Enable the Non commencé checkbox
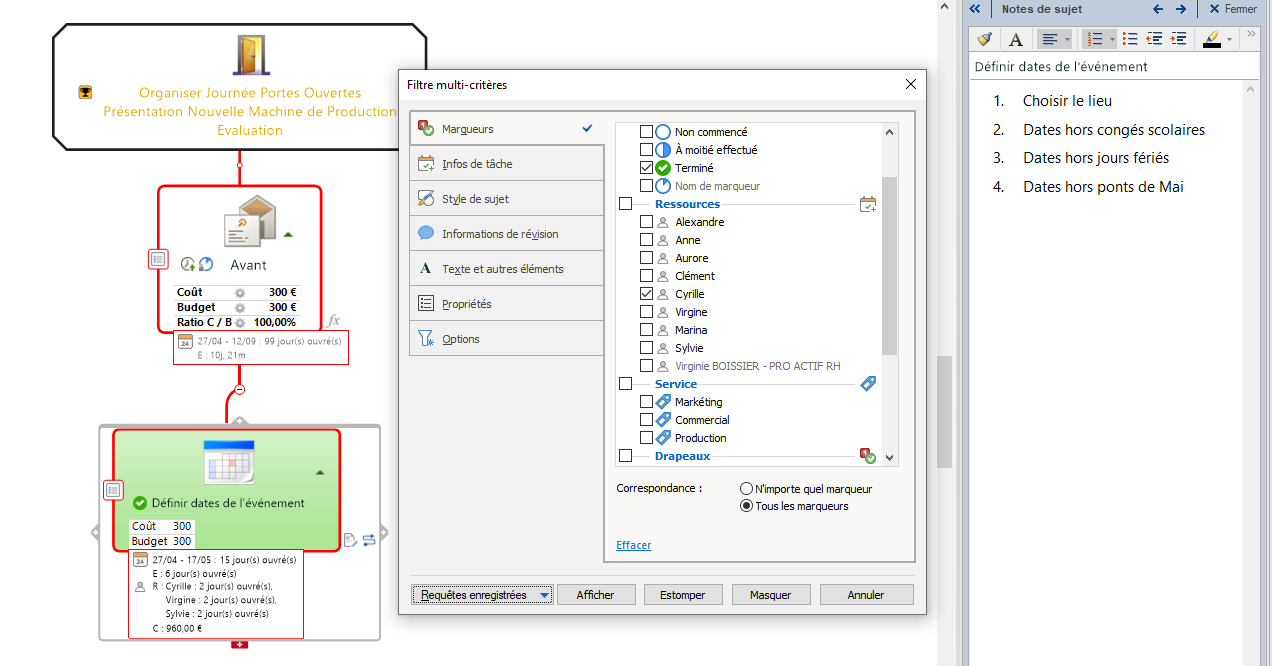Screen dimensions: 1272x666 (646, 132)
